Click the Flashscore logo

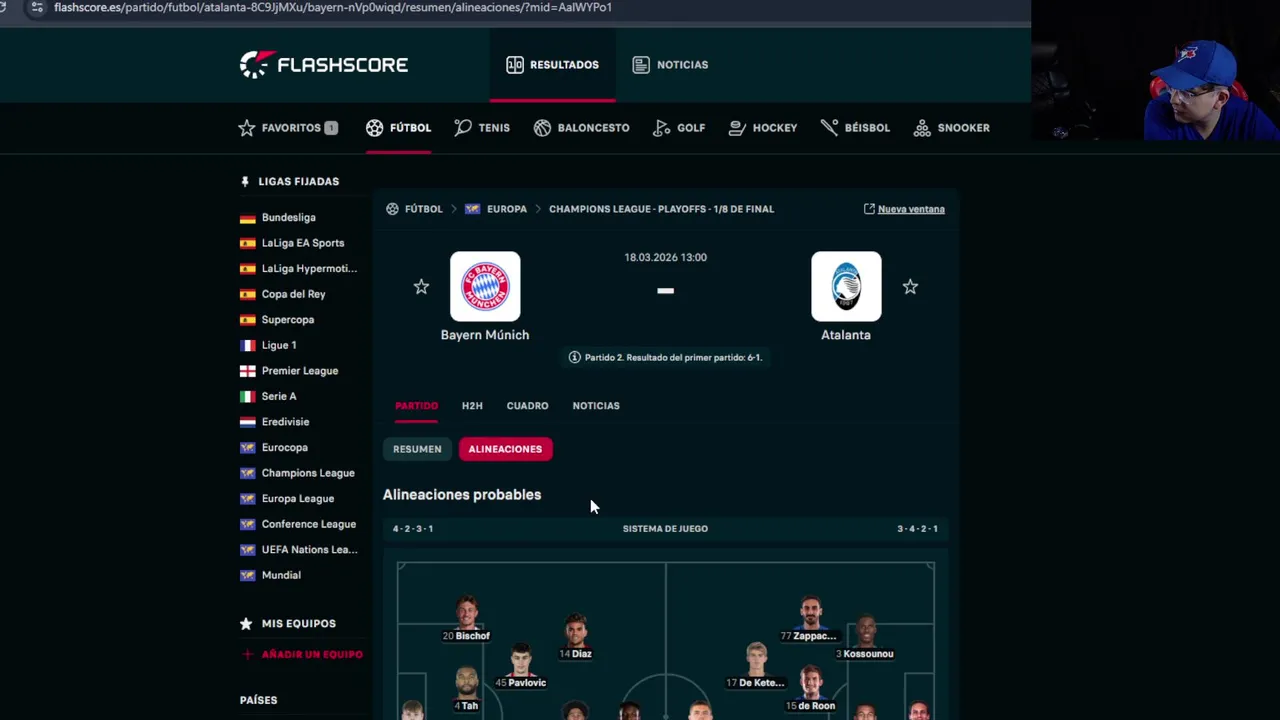click(x=324, y=64)
